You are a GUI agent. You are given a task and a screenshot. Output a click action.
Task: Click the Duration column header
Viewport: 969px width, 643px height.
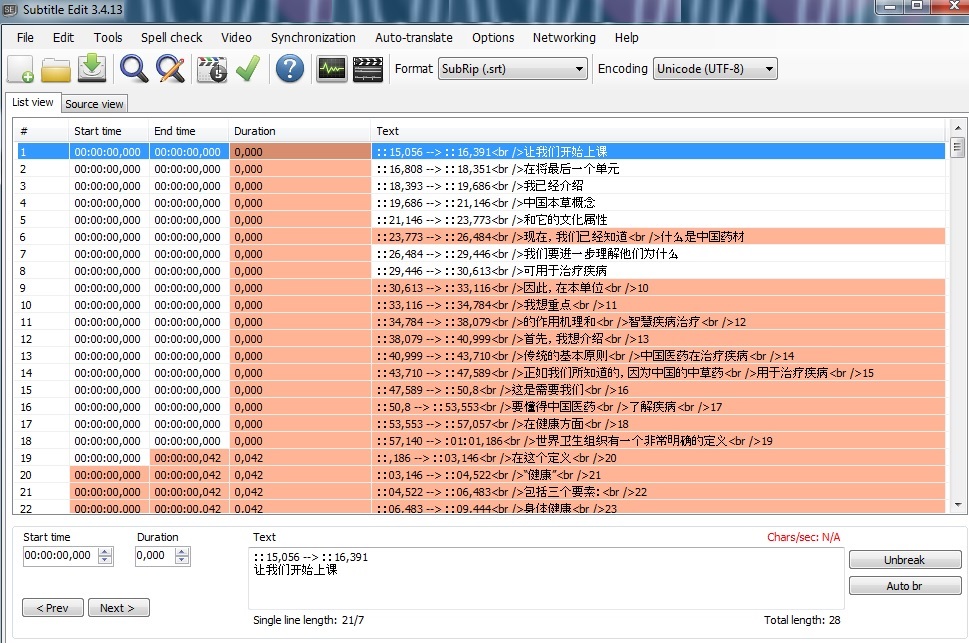pos(299,131)
